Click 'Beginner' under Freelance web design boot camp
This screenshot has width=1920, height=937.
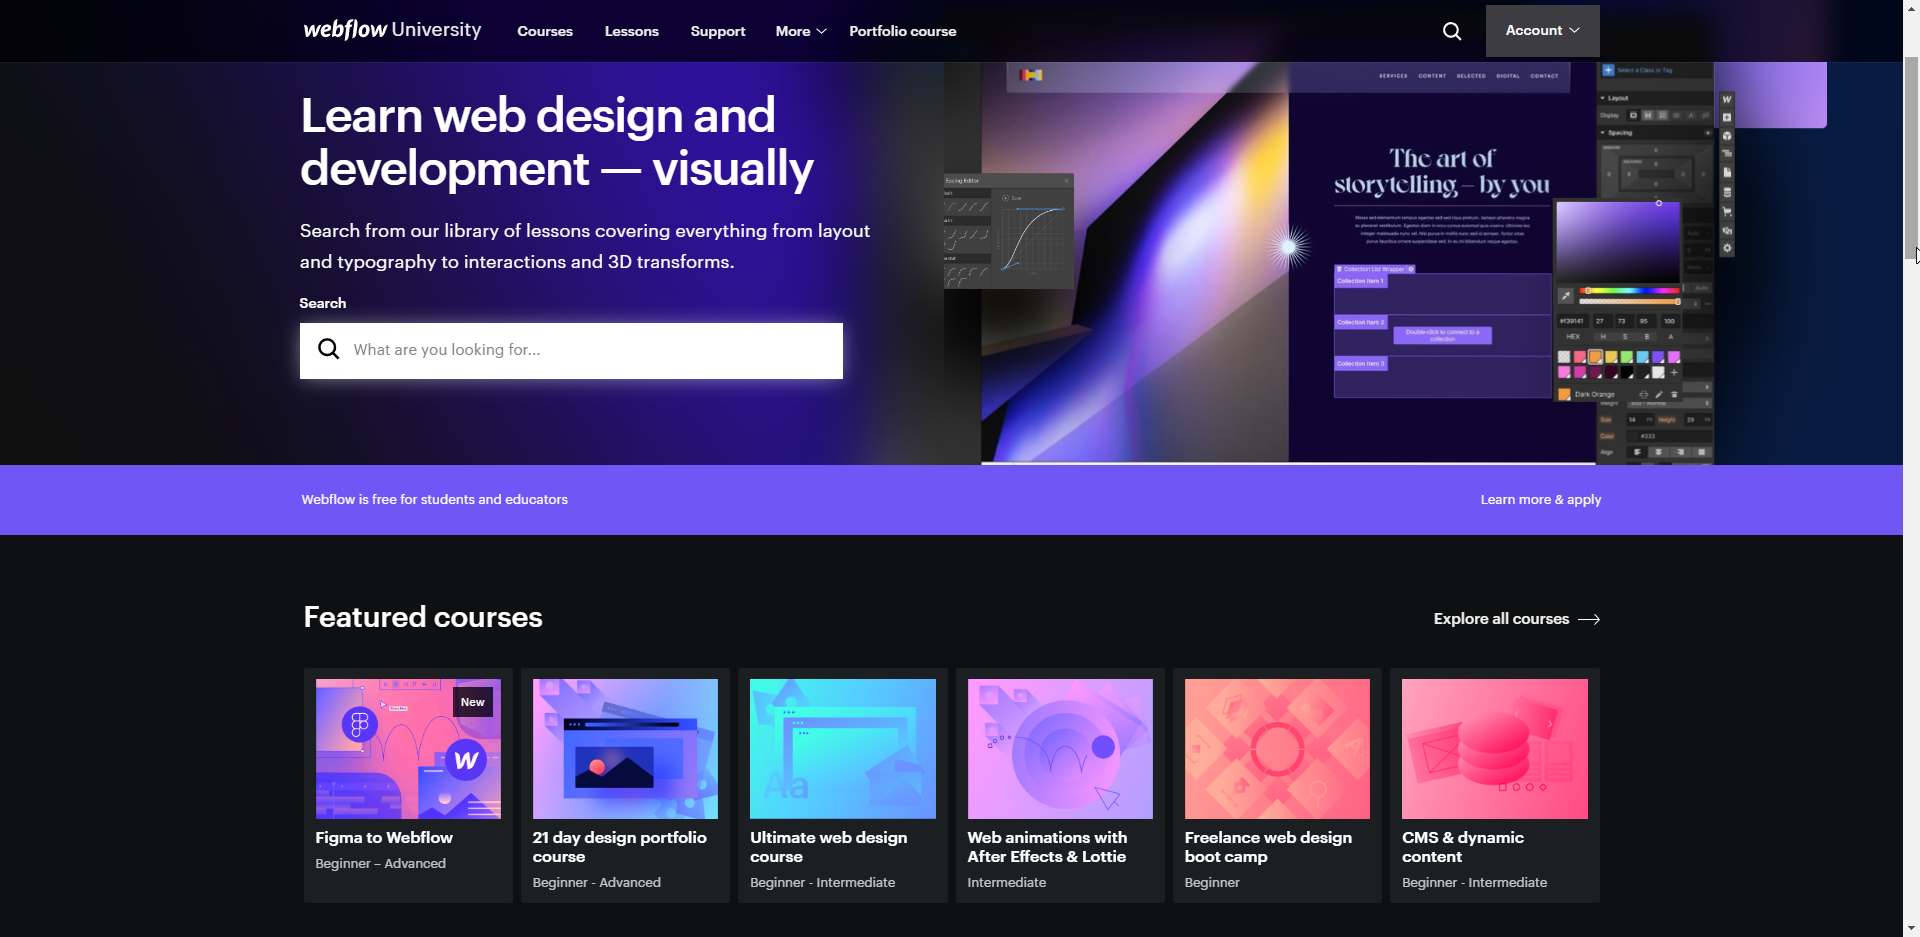click(1212, 883)
